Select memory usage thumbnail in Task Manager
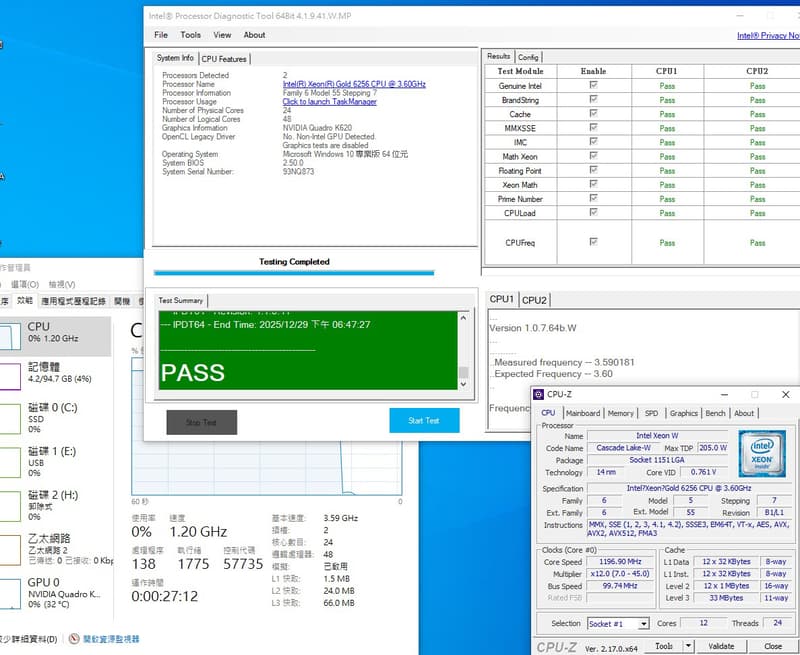 click(x=10, y=376)
